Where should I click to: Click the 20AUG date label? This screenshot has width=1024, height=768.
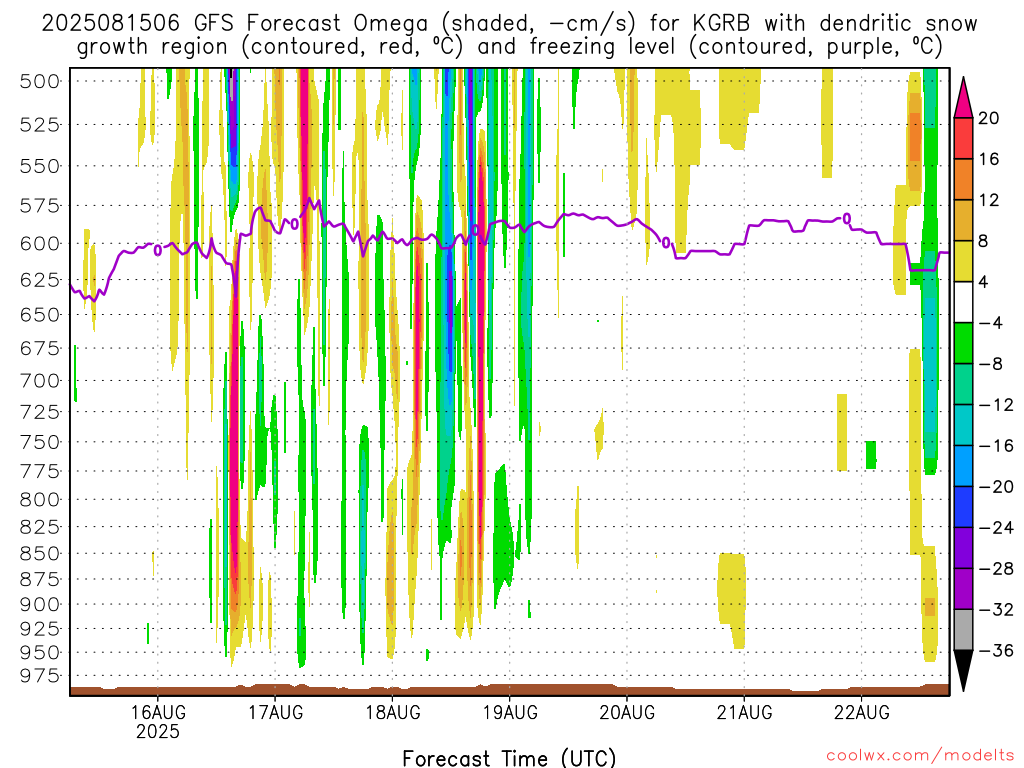[x=627, y=712]
